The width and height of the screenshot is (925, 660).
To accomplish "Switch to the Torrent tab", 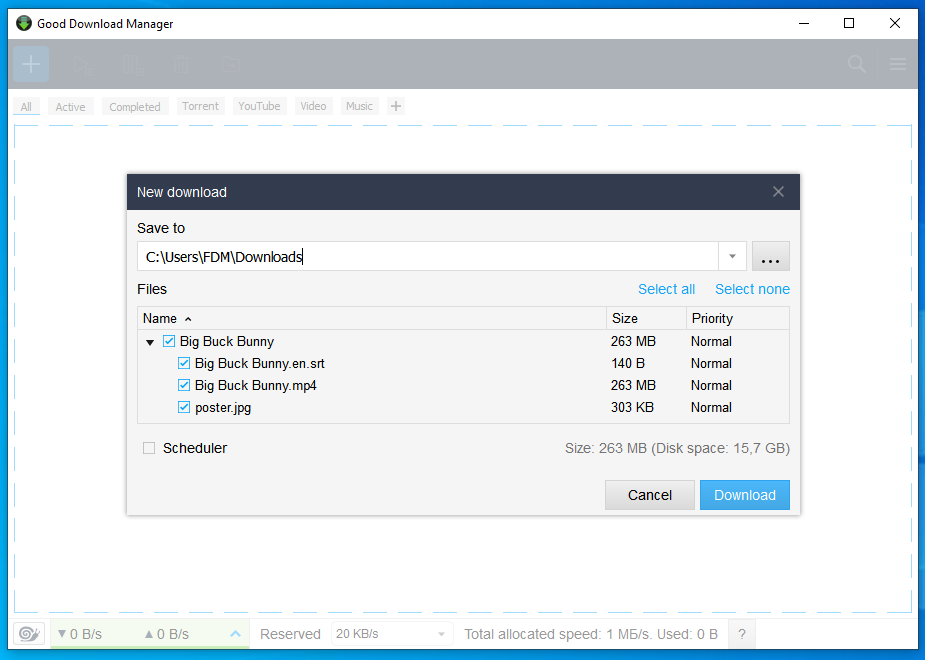I will click(x=200, y=106).
